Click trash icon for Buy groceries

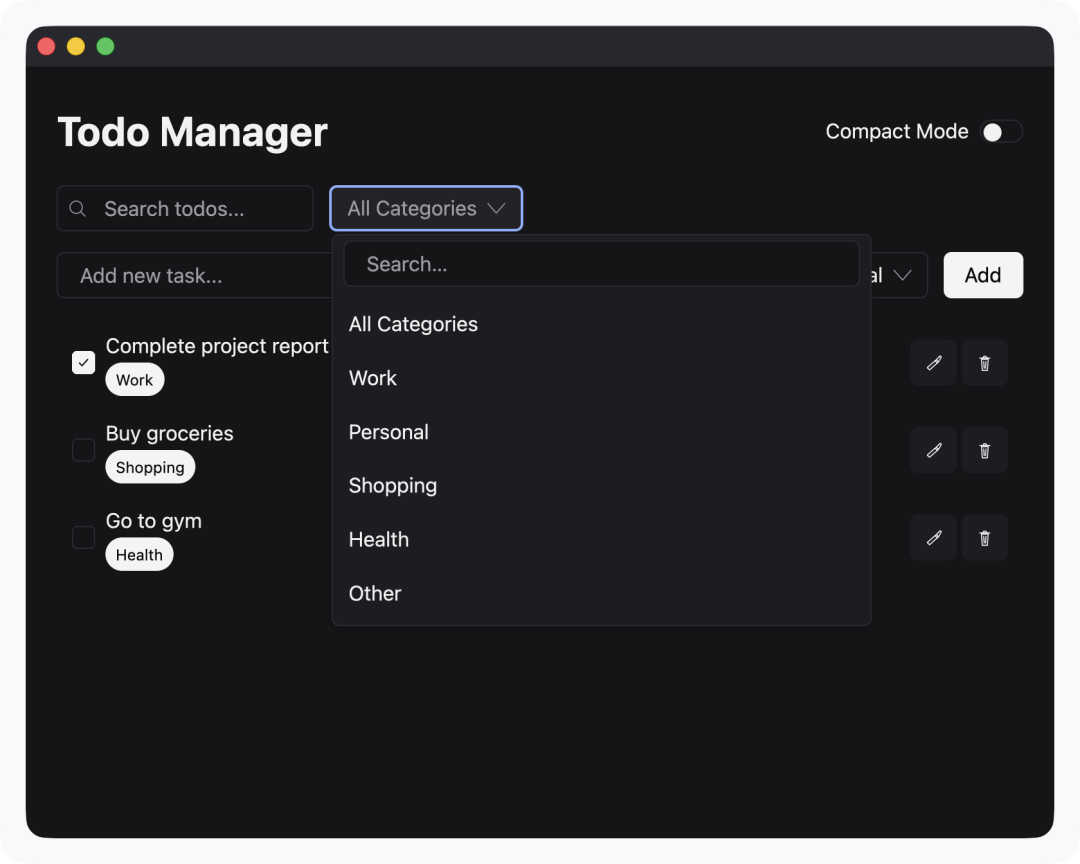click(x=984, y=450)
